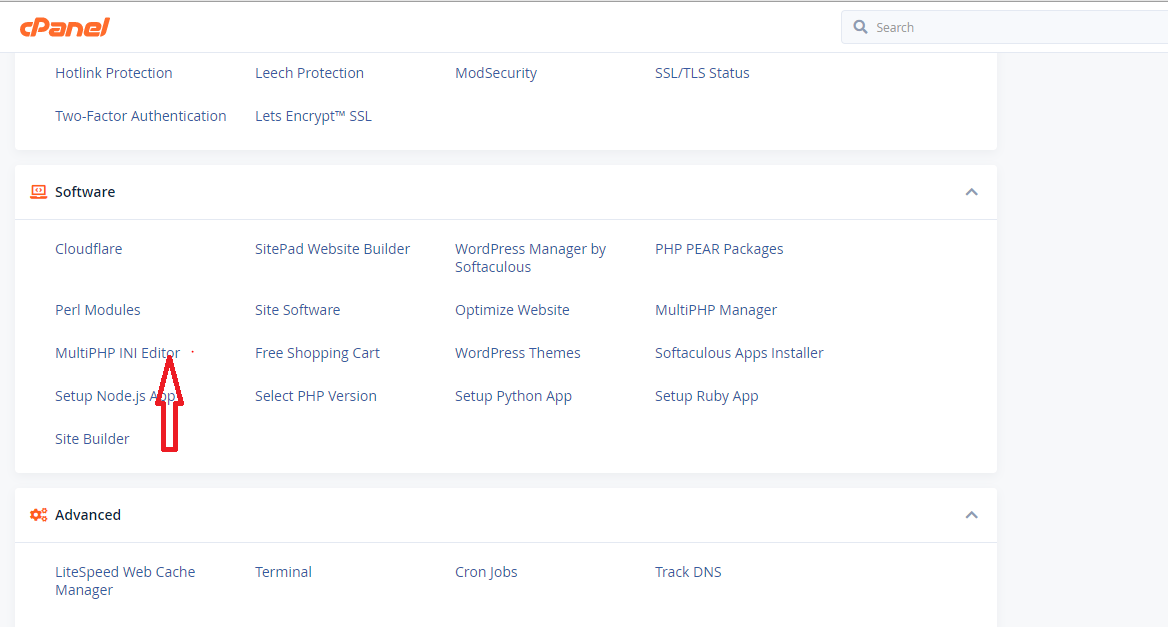Screen dimensions: 1168x627
Task: Open Setup Python App
Action: pyautogui.click(x=513, y=396)
